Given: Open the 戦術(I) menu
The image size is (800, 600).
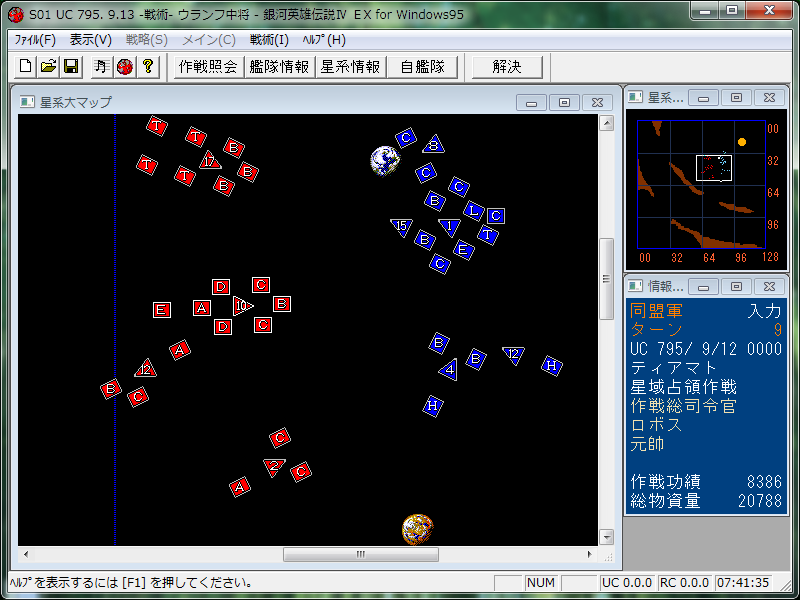Looking at the screenshot, I should click(x=269, y=40).
